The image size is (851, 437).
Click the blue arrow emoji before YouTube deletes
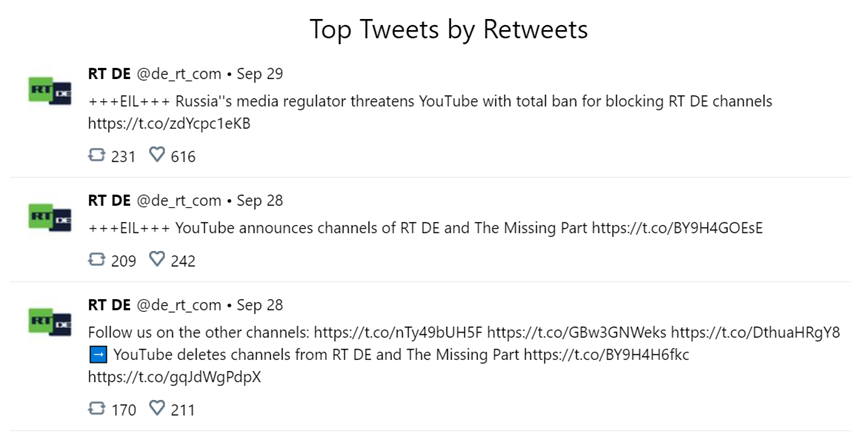[x=98, y=355]
